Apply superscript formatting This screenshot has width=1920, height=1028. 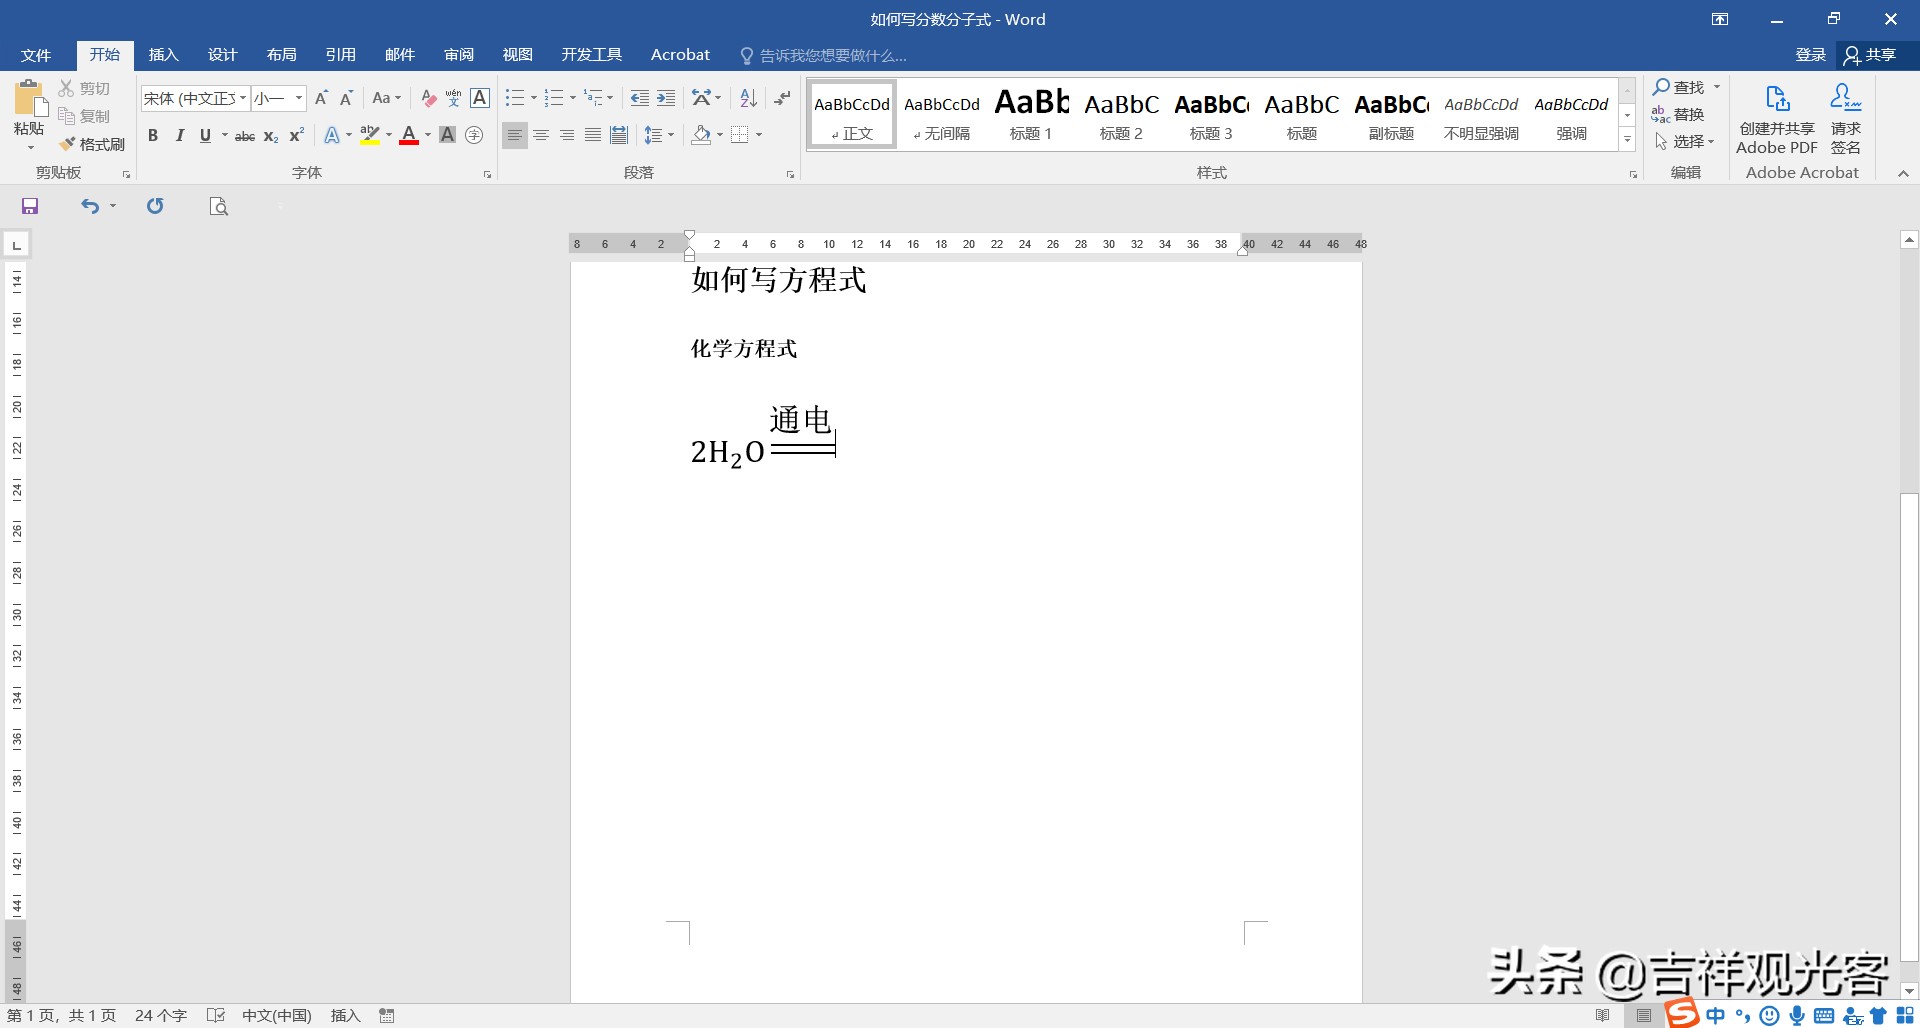(x=294, y=135)
